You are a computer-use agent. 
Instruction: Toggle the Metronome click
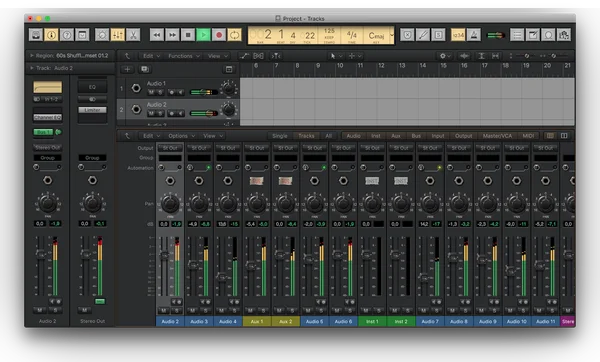coord(474,35)
